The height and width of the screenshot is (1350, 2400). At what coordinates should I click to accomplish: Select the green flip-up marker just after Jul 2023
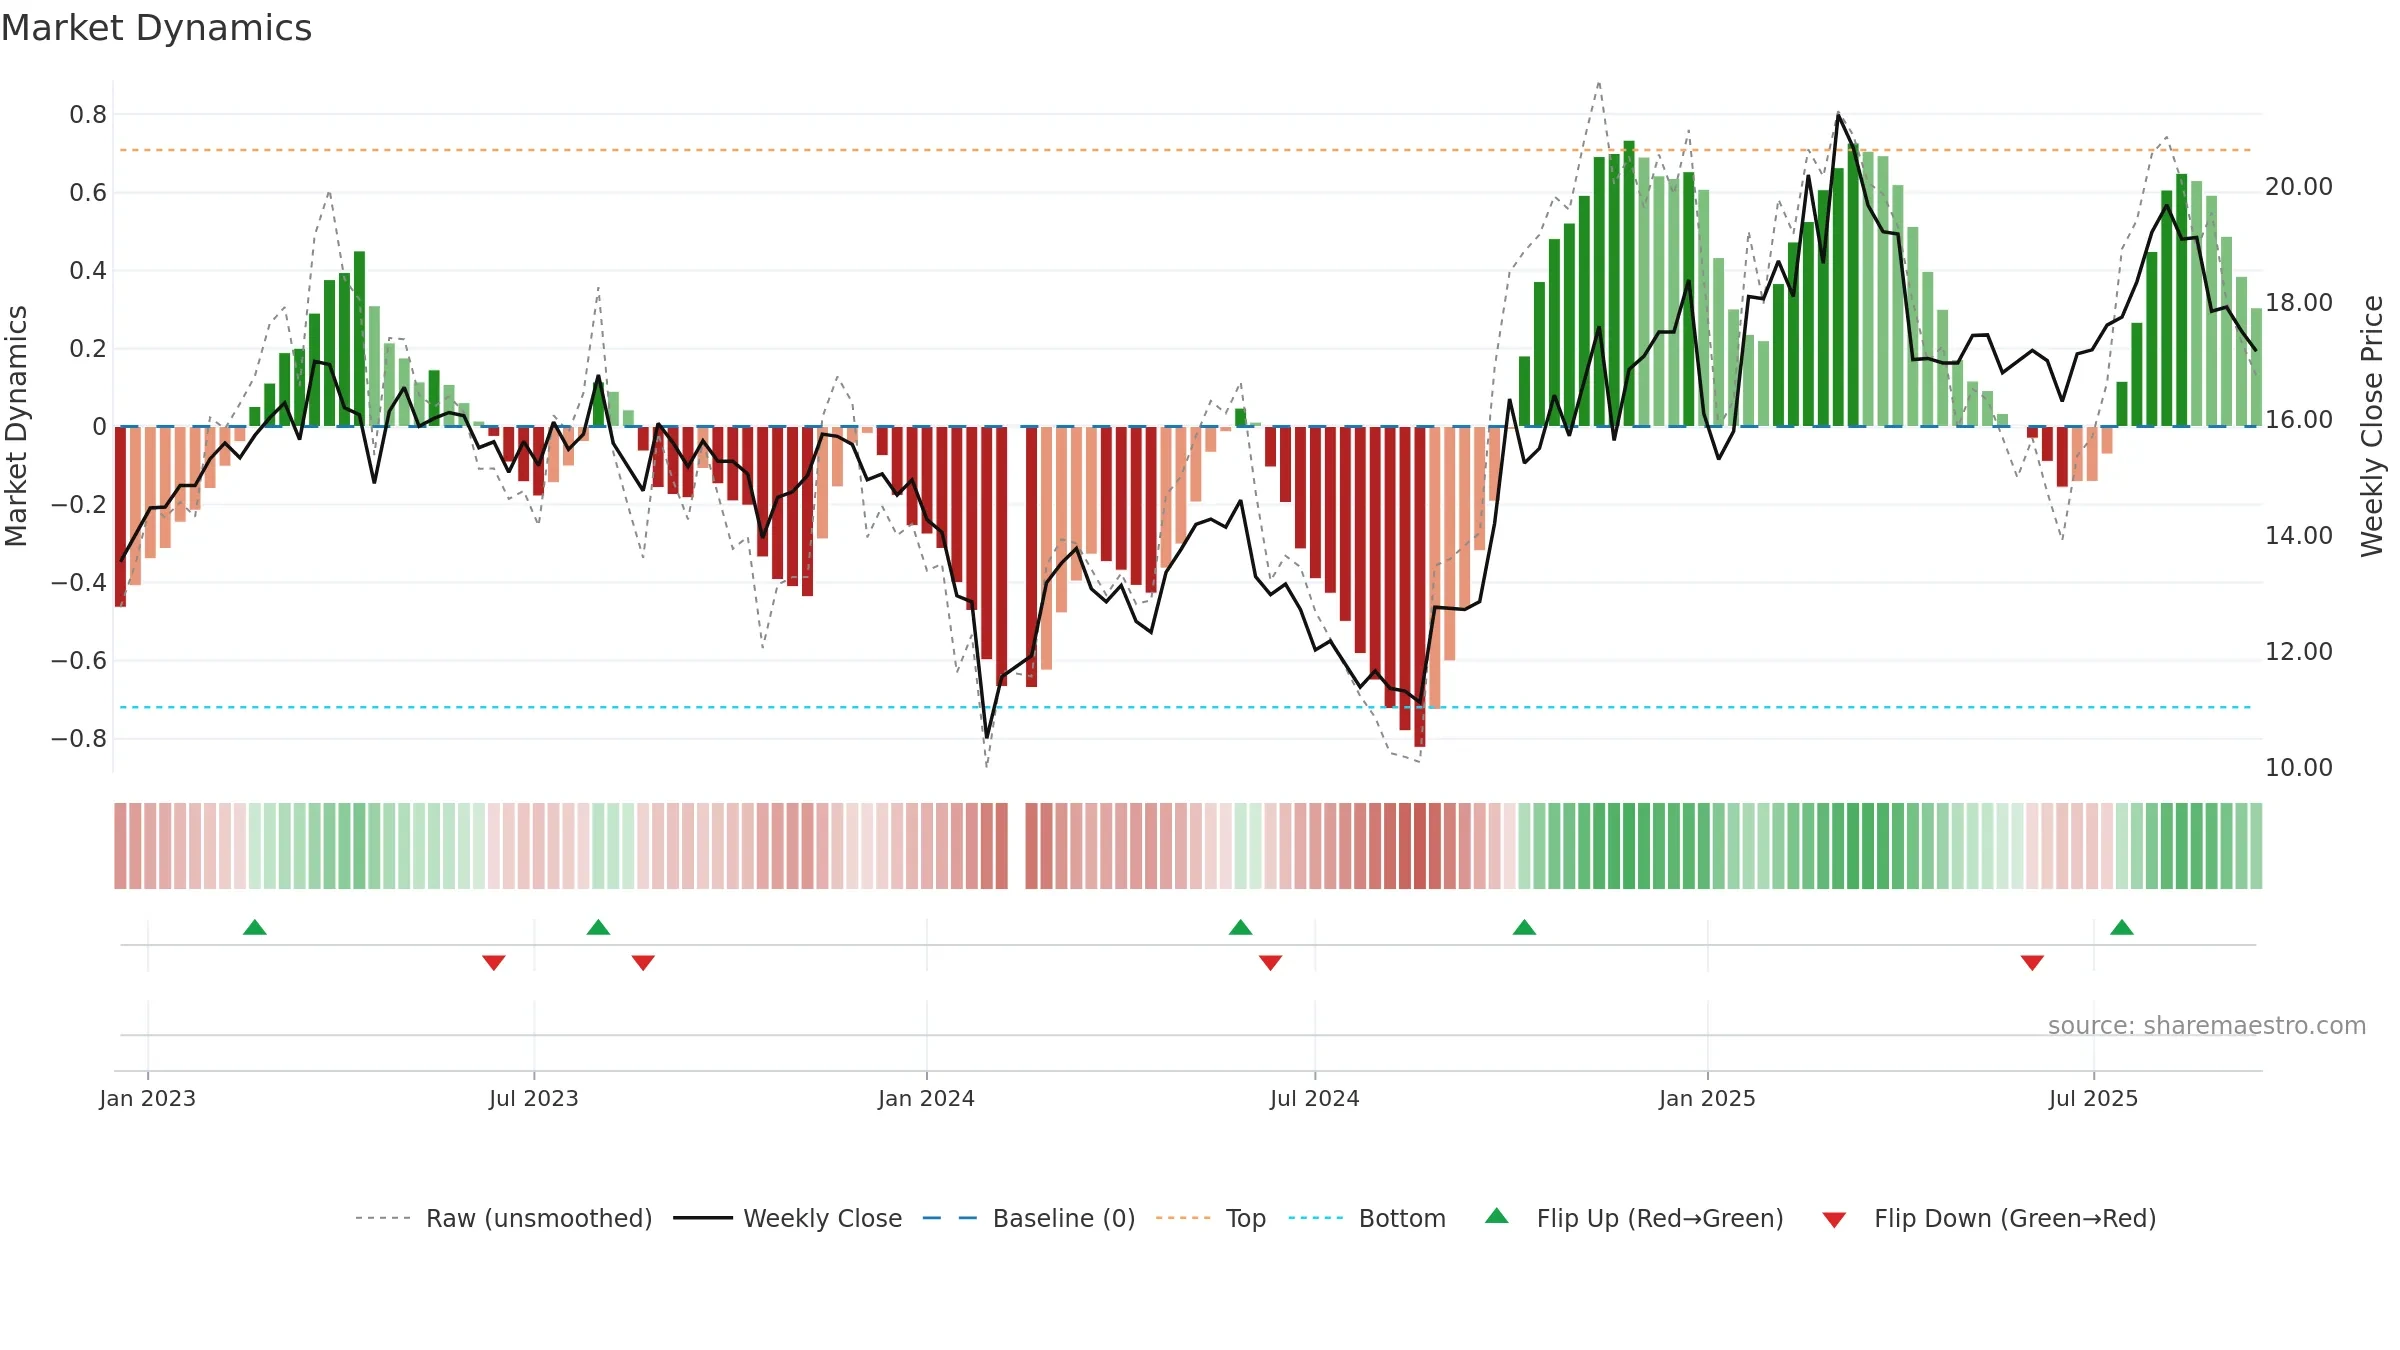click(x=598, y=927)
